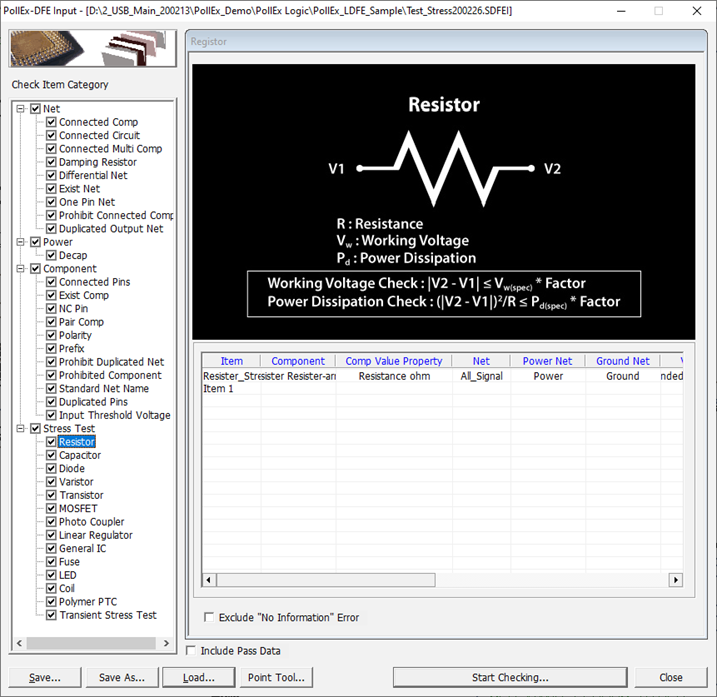The width and height of the screenshot is (717, 697).
Task: Click the Save As... button
Action: pyautogui.click(x=122, y=677)
